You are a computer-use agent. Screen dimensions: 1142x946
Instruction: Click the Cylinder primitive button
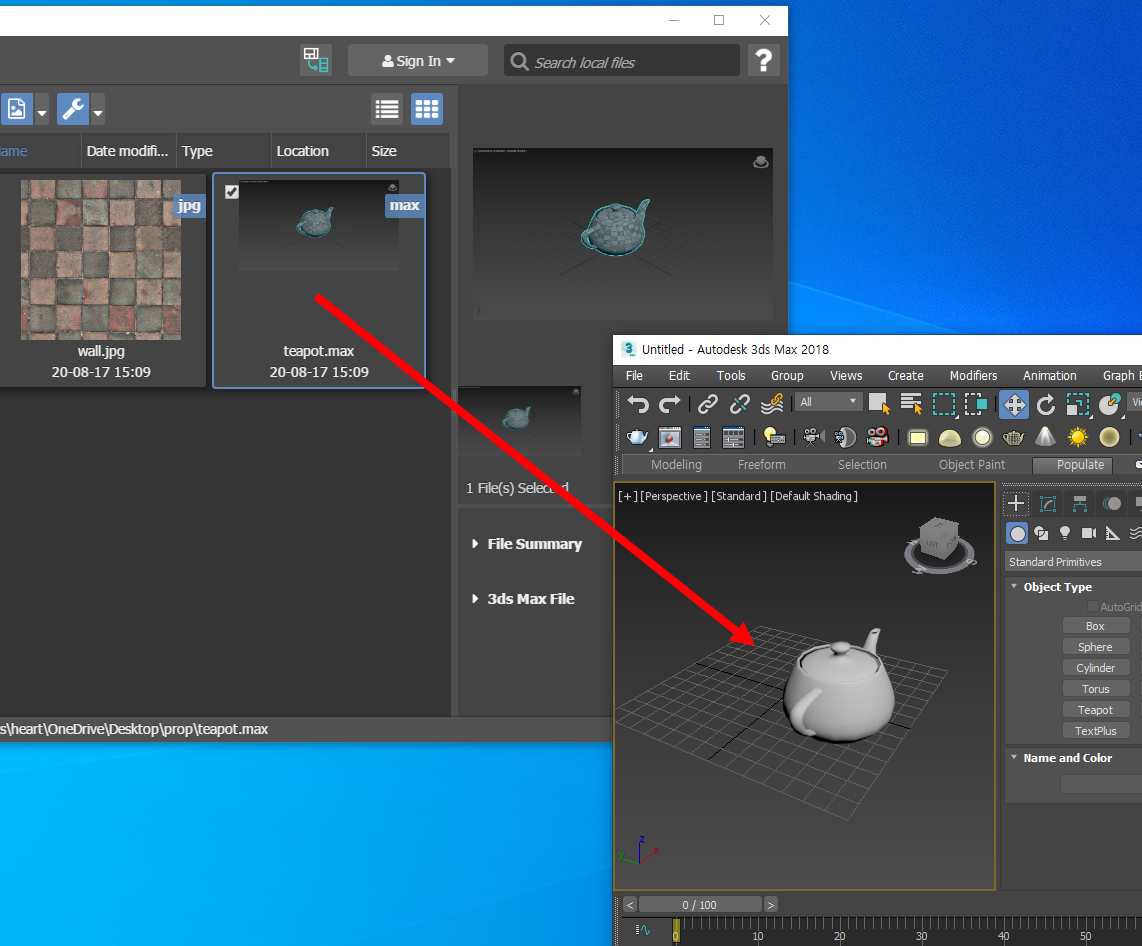1095,668
